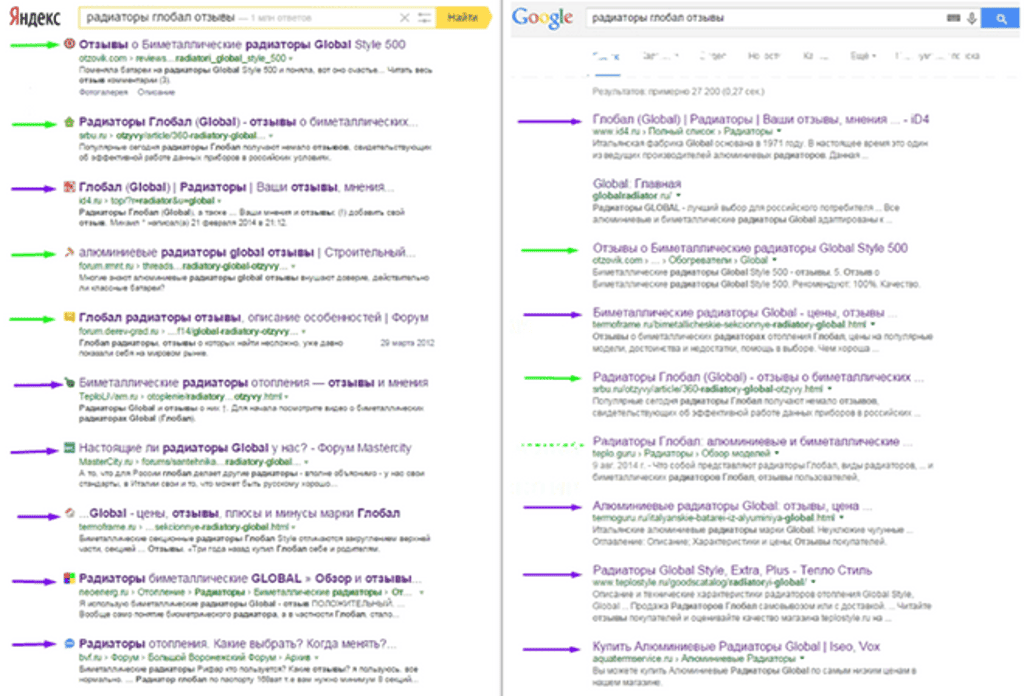
Task: Open Yandex result 'Радиаторы отопления. Какие выбрать?'
Action: point(238,644)
